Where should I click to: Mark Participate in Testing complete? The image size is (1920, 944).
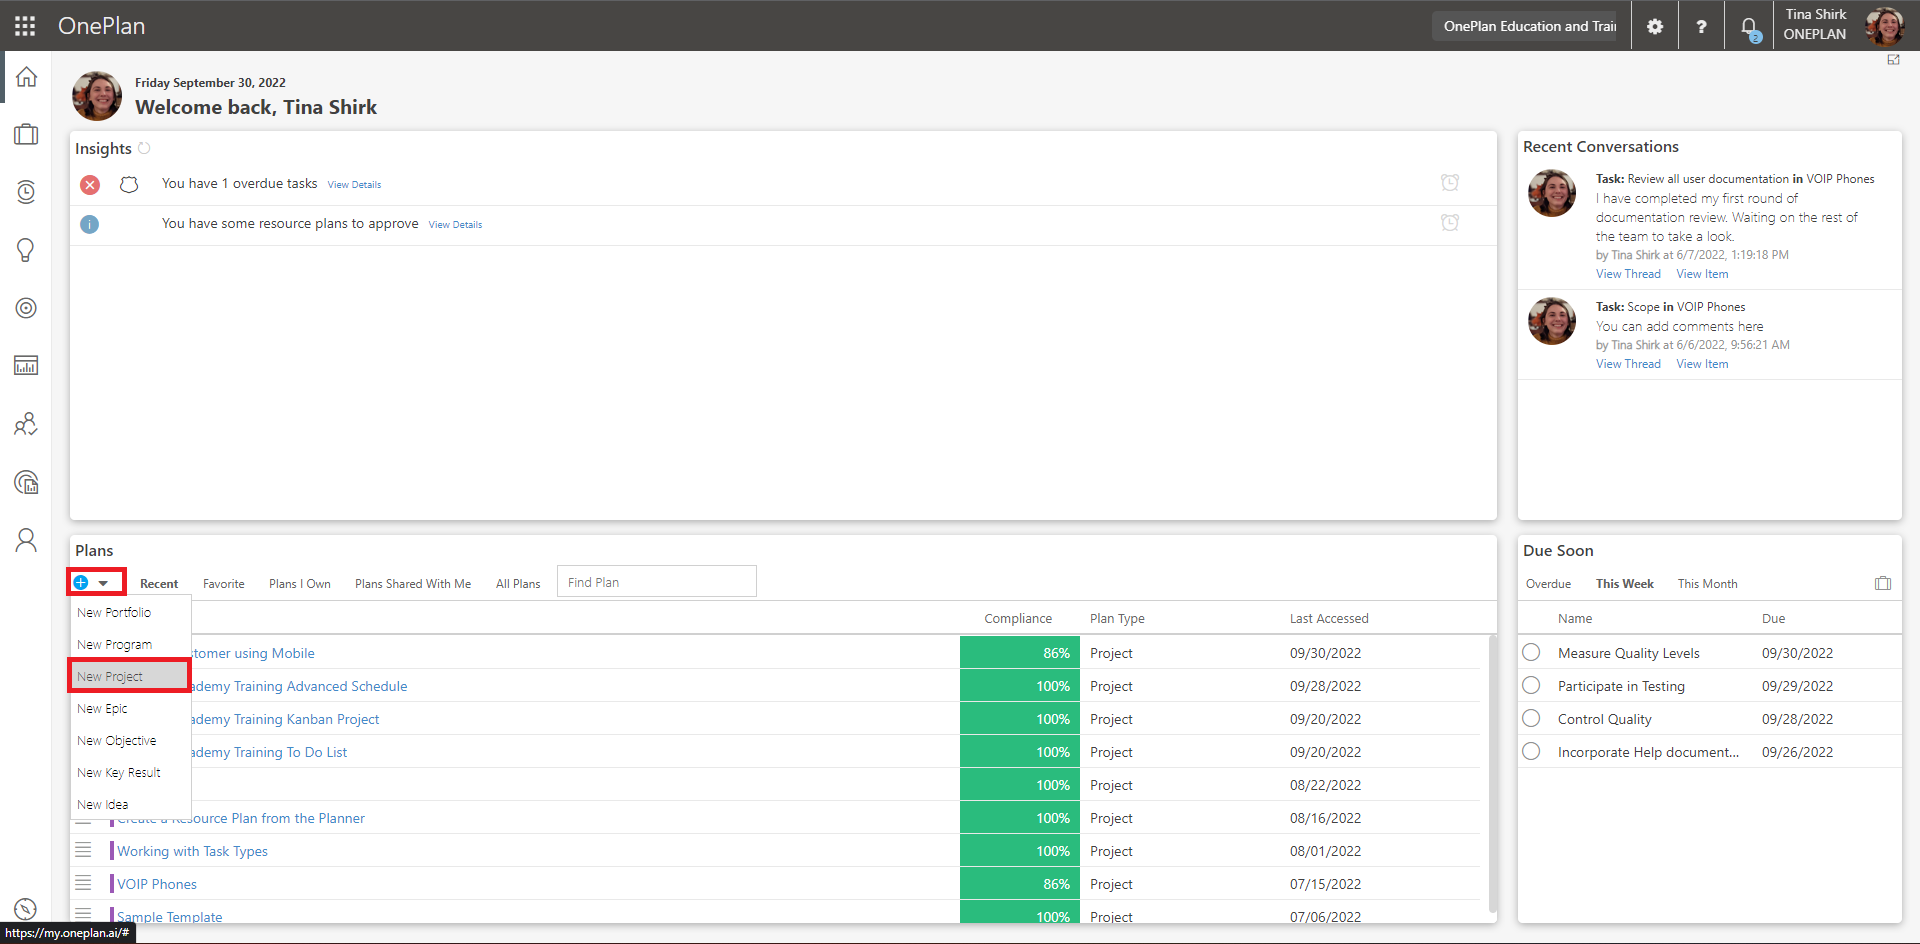1531,685
